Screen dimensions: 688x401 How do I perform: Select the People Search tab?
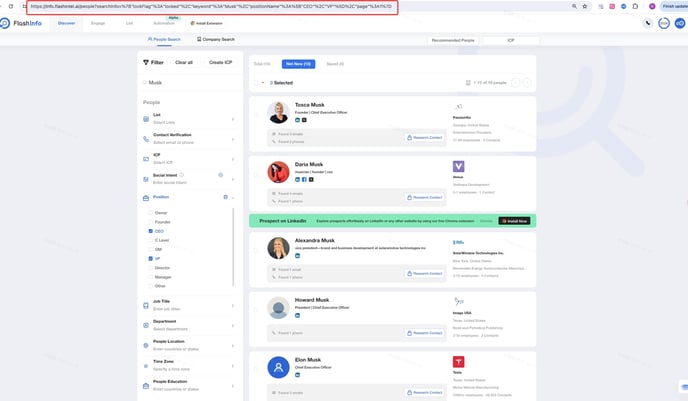point(164,39)
